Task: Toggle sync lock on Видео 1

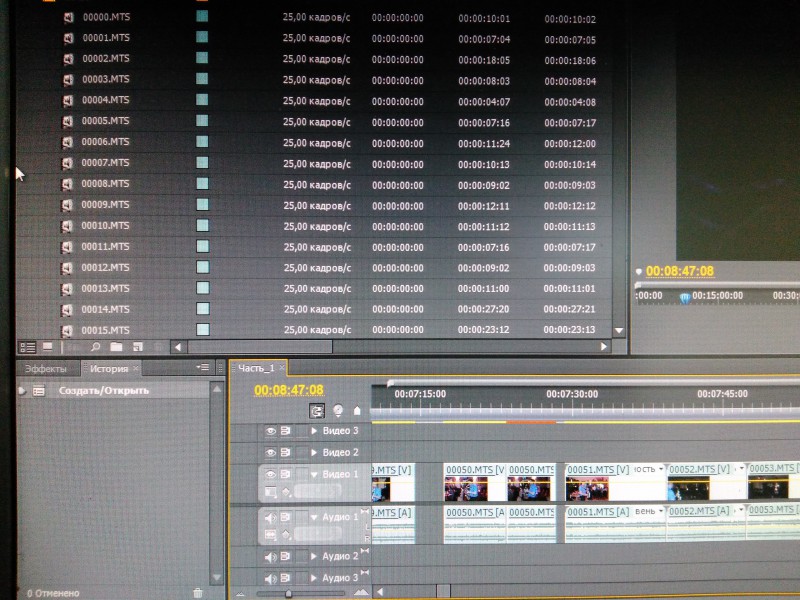Action: [285, 474]
